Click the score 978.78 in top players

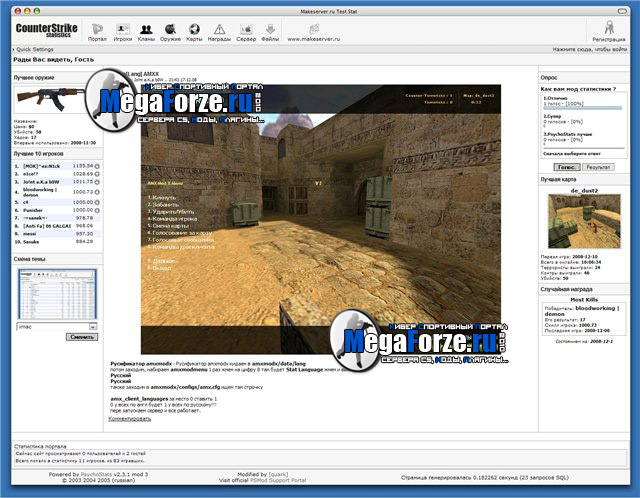point(84,218)
